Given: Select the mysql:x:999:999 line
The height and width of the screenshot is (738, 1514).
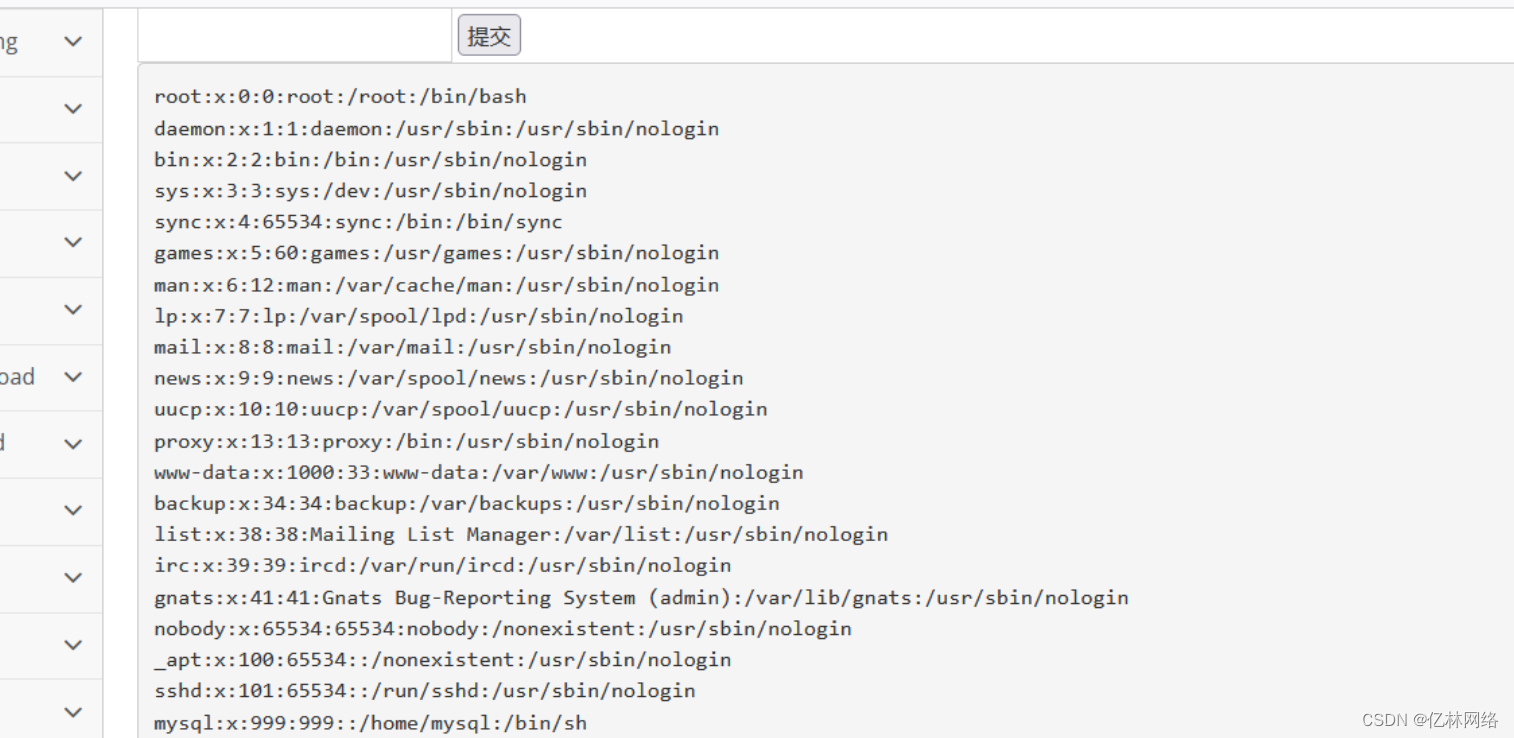Looking at the screenshot, I should point(370,722).
